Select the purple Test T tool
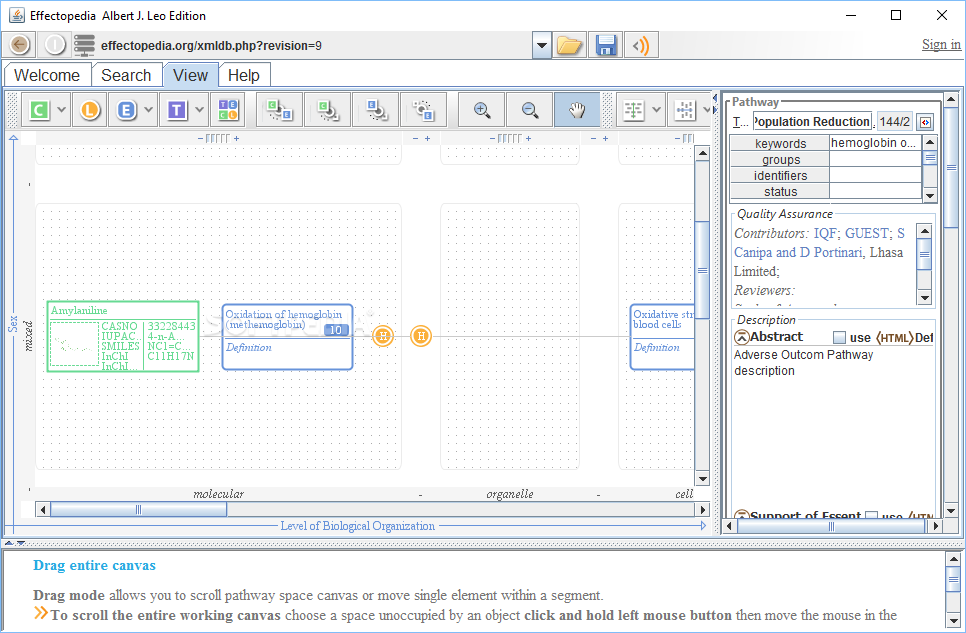 click(177, 110)
